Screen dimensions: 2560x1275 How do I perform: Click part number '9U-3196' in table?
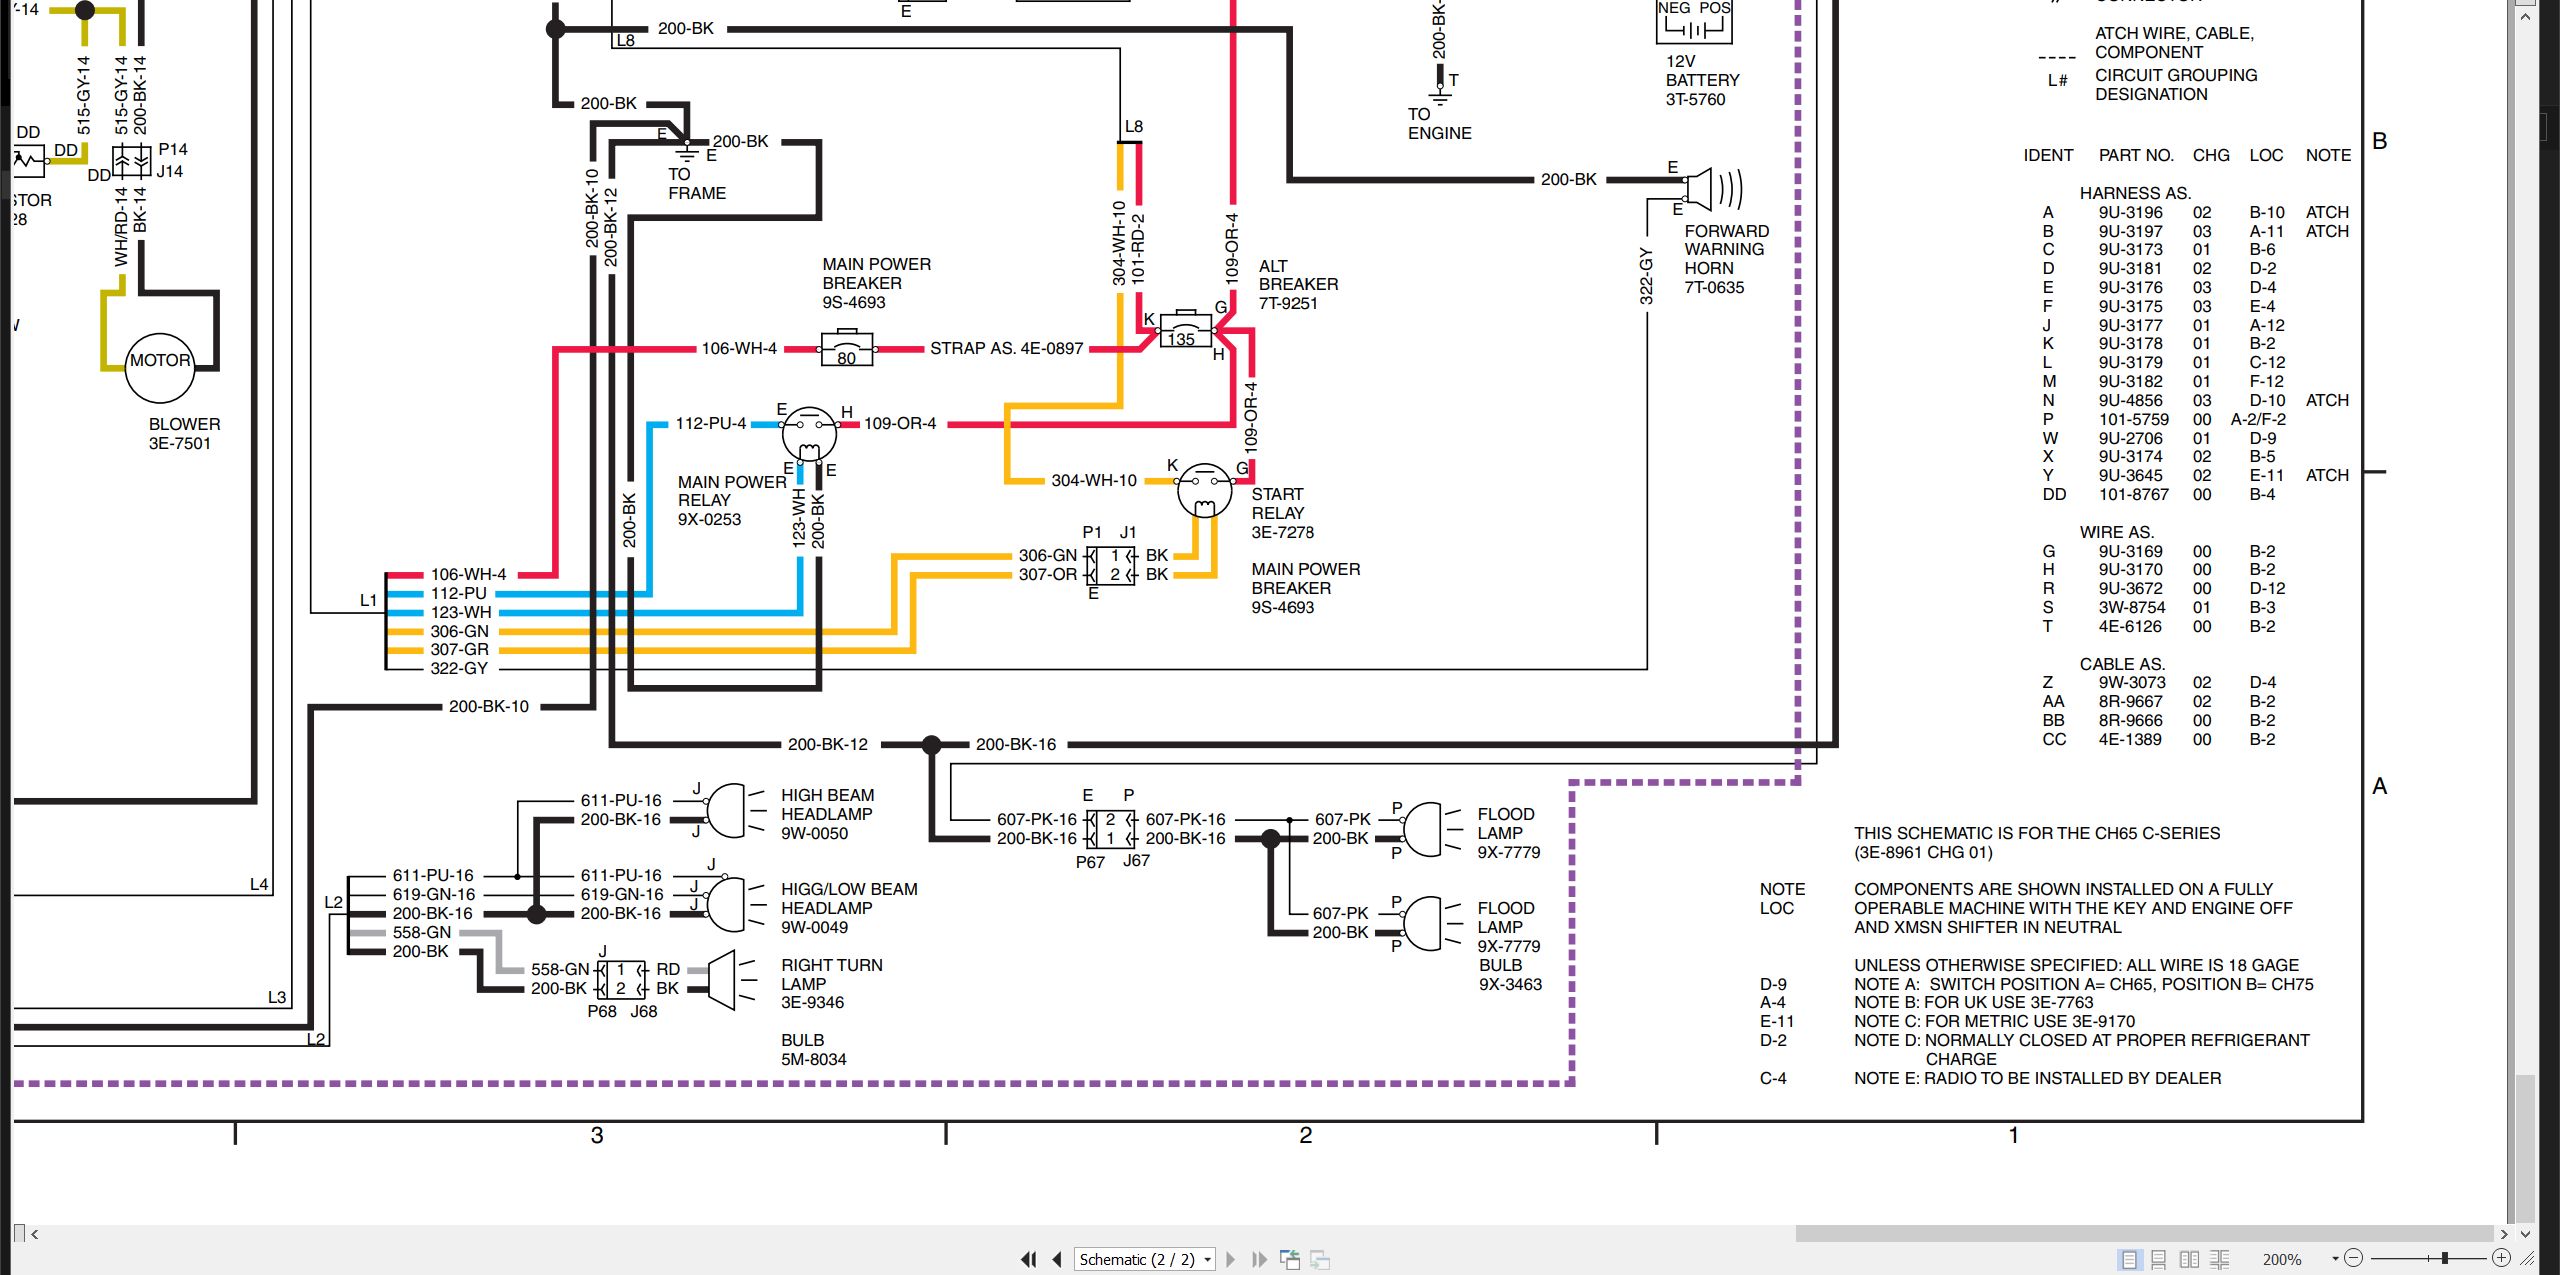point(2130,212)
